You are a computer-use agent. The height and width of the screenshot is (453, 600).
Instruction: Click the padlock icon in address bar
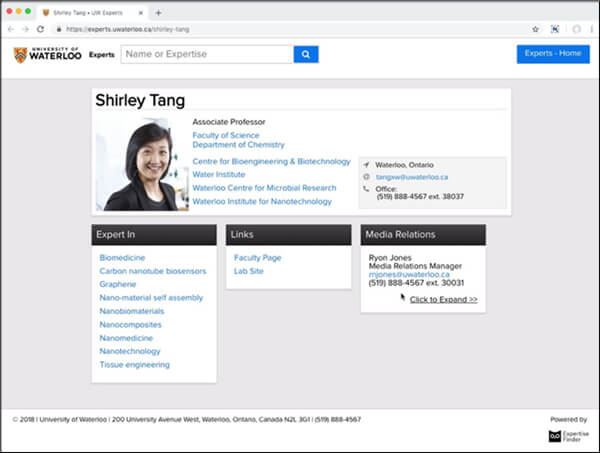point(59,29)
